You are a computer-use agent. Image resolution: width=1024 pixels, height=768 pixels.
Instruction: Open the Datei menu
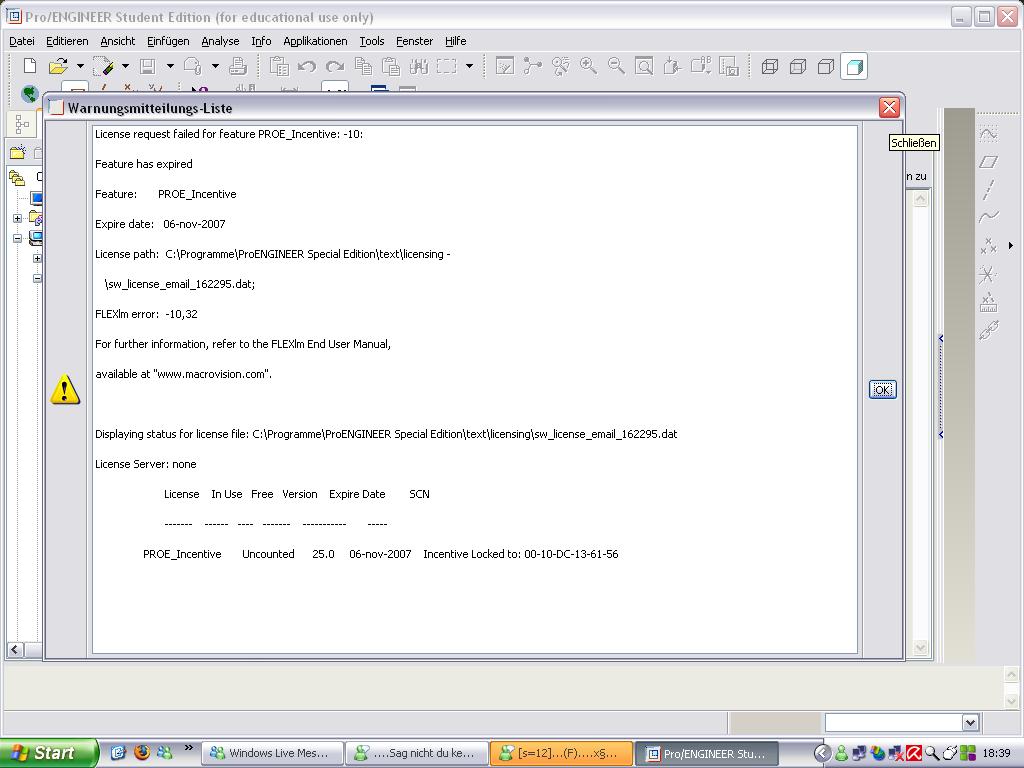point(22,41)
